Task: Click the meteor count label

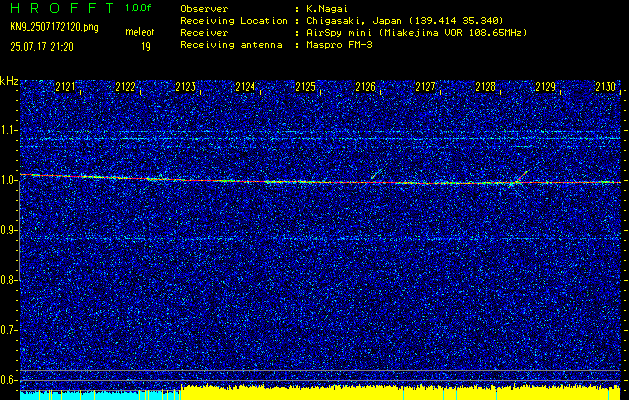Action: [140, 32]
